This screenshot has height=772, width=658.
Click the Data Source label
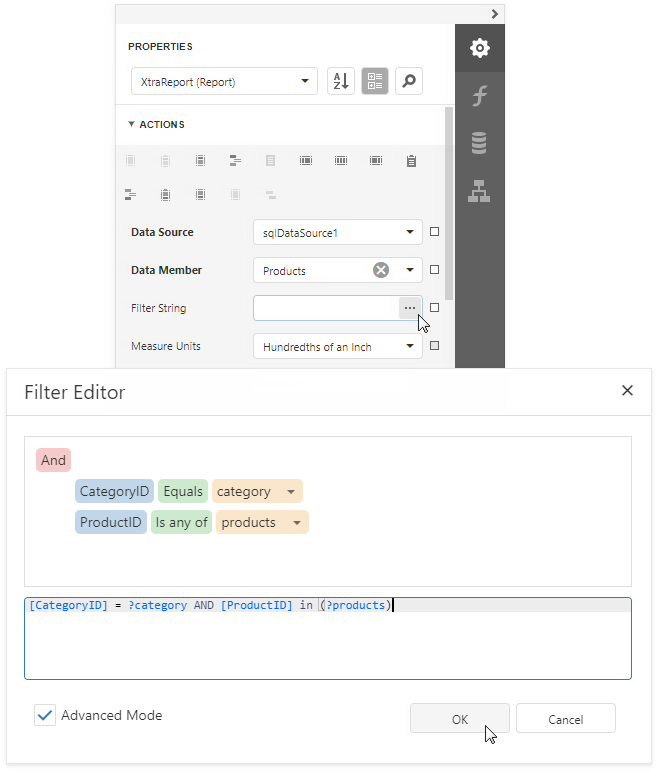point(162,232)
